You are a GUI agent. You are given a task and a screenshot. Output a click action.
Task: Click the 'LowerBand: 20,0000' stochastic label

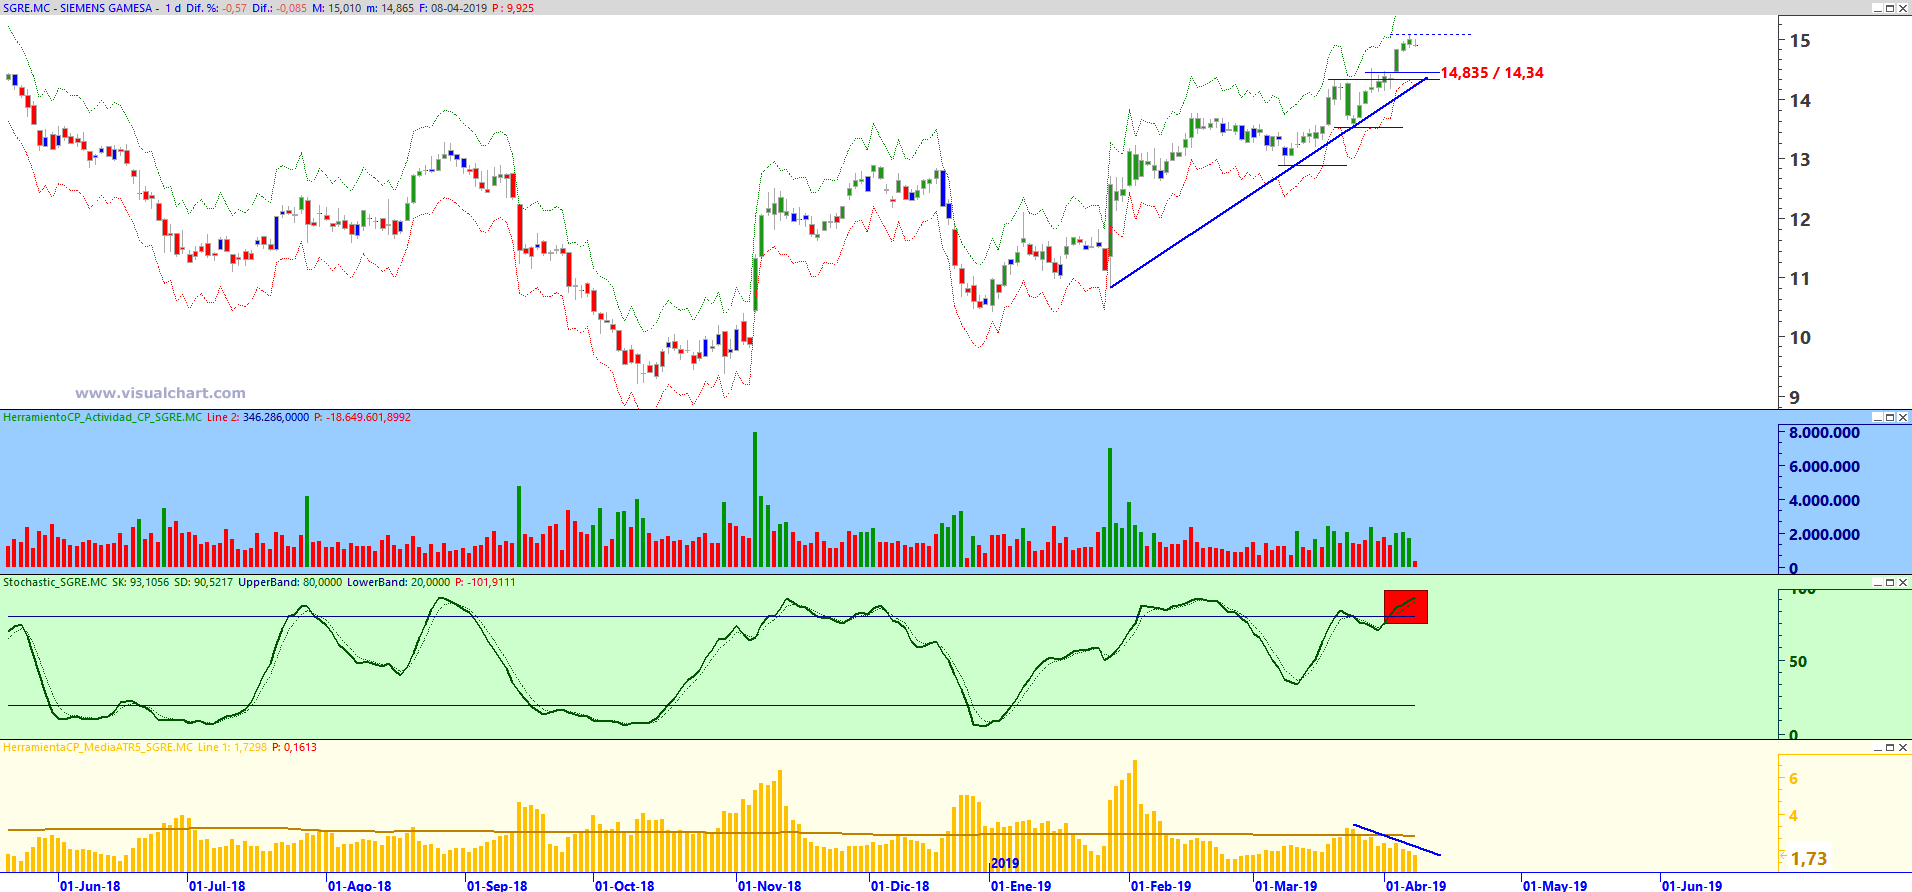[x=398, y=582]
